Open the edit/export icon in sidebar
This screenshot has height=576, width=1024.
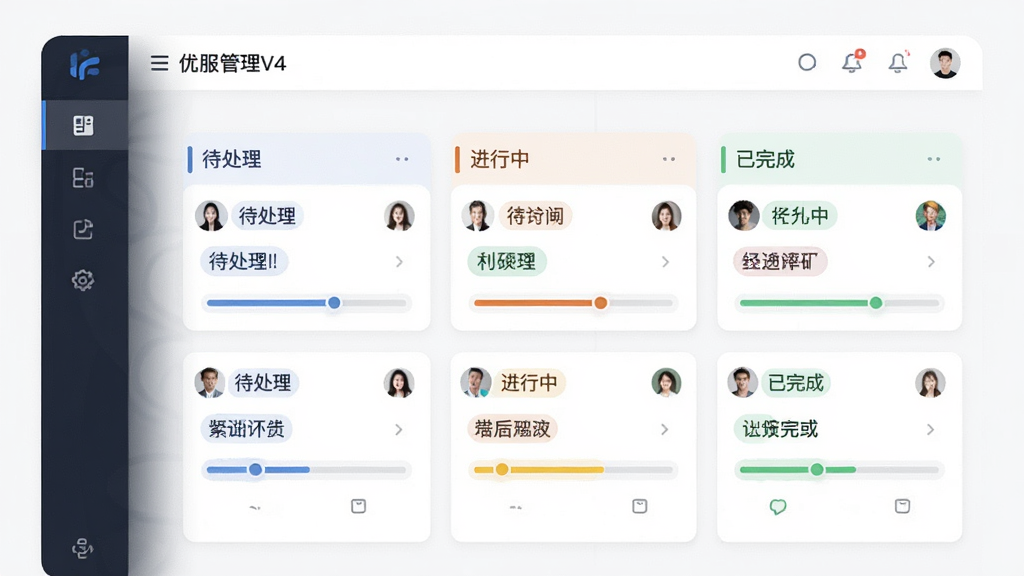[x=83, y=229]
